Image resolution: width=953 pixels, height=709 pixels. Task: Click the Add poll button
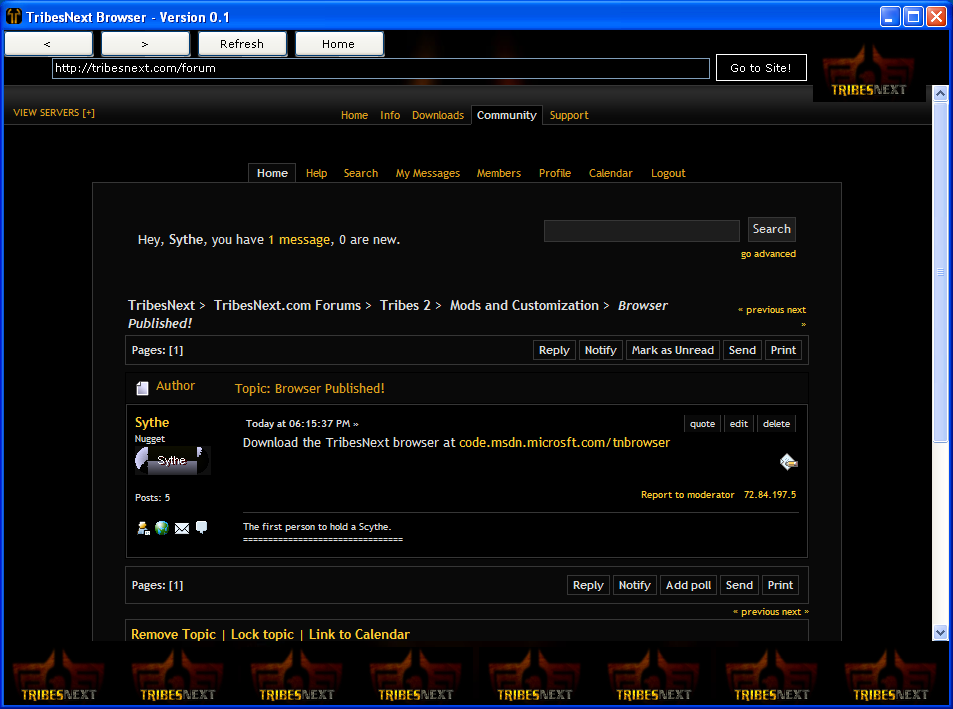point(689,585)
